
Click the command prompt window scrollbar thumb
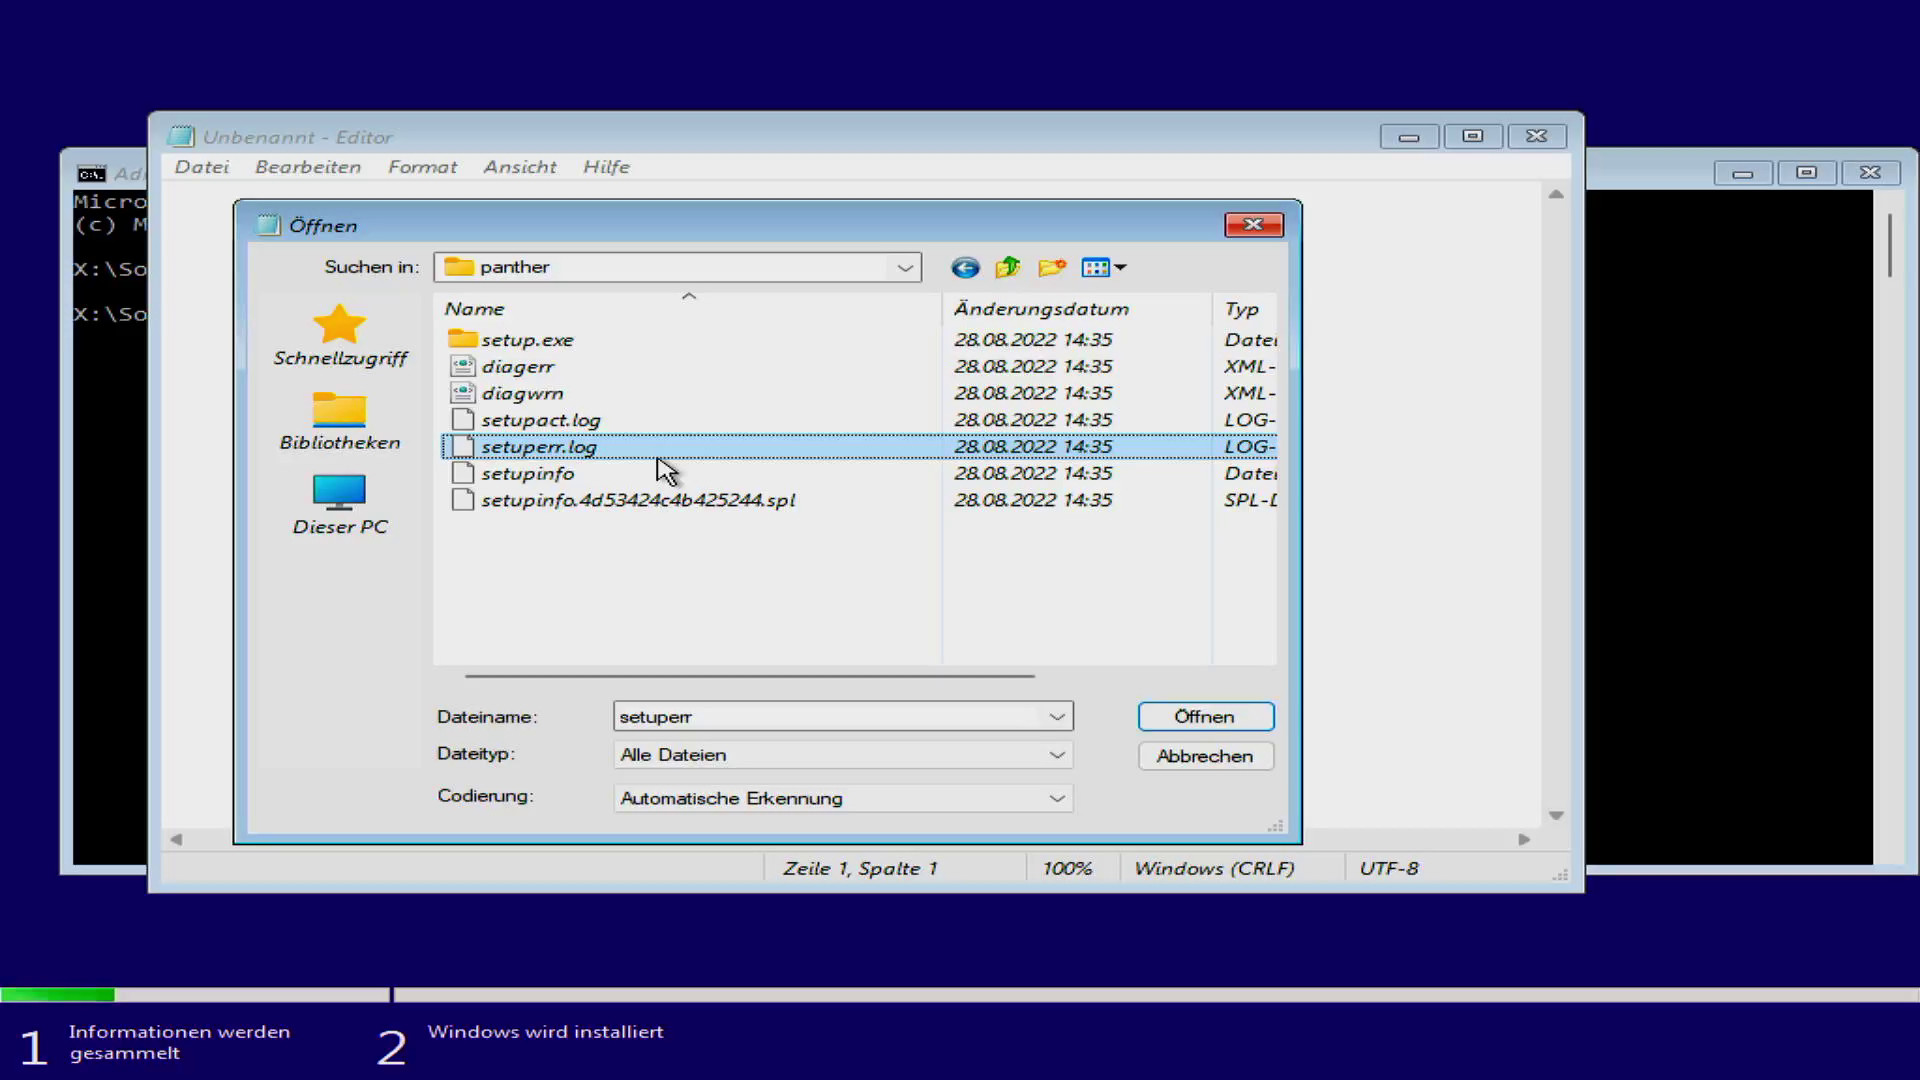coord(1890,245)
